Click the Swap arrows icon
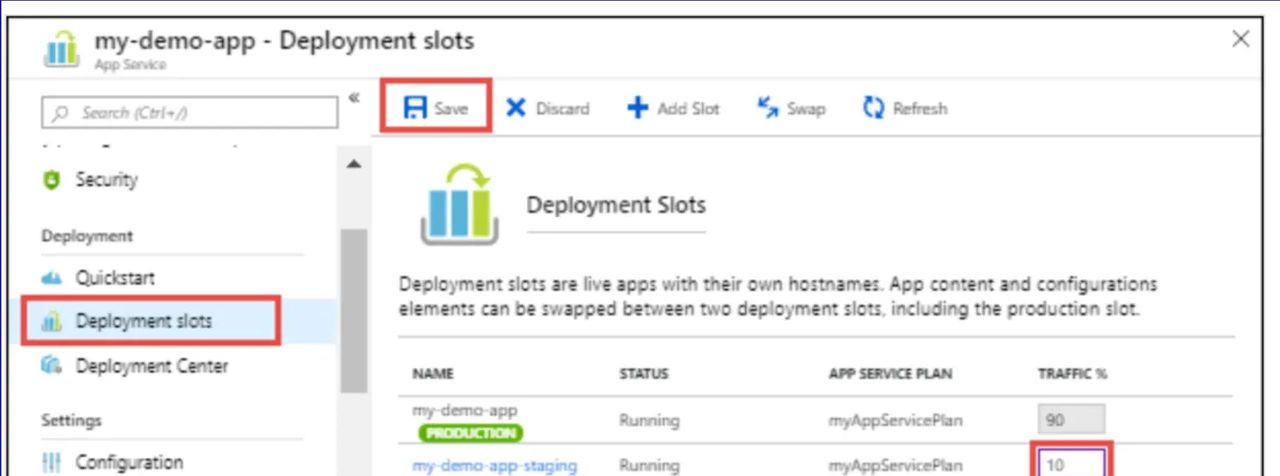Image resolution: width=1280 pixels, height=476 pixels. [x=768, y=108]
